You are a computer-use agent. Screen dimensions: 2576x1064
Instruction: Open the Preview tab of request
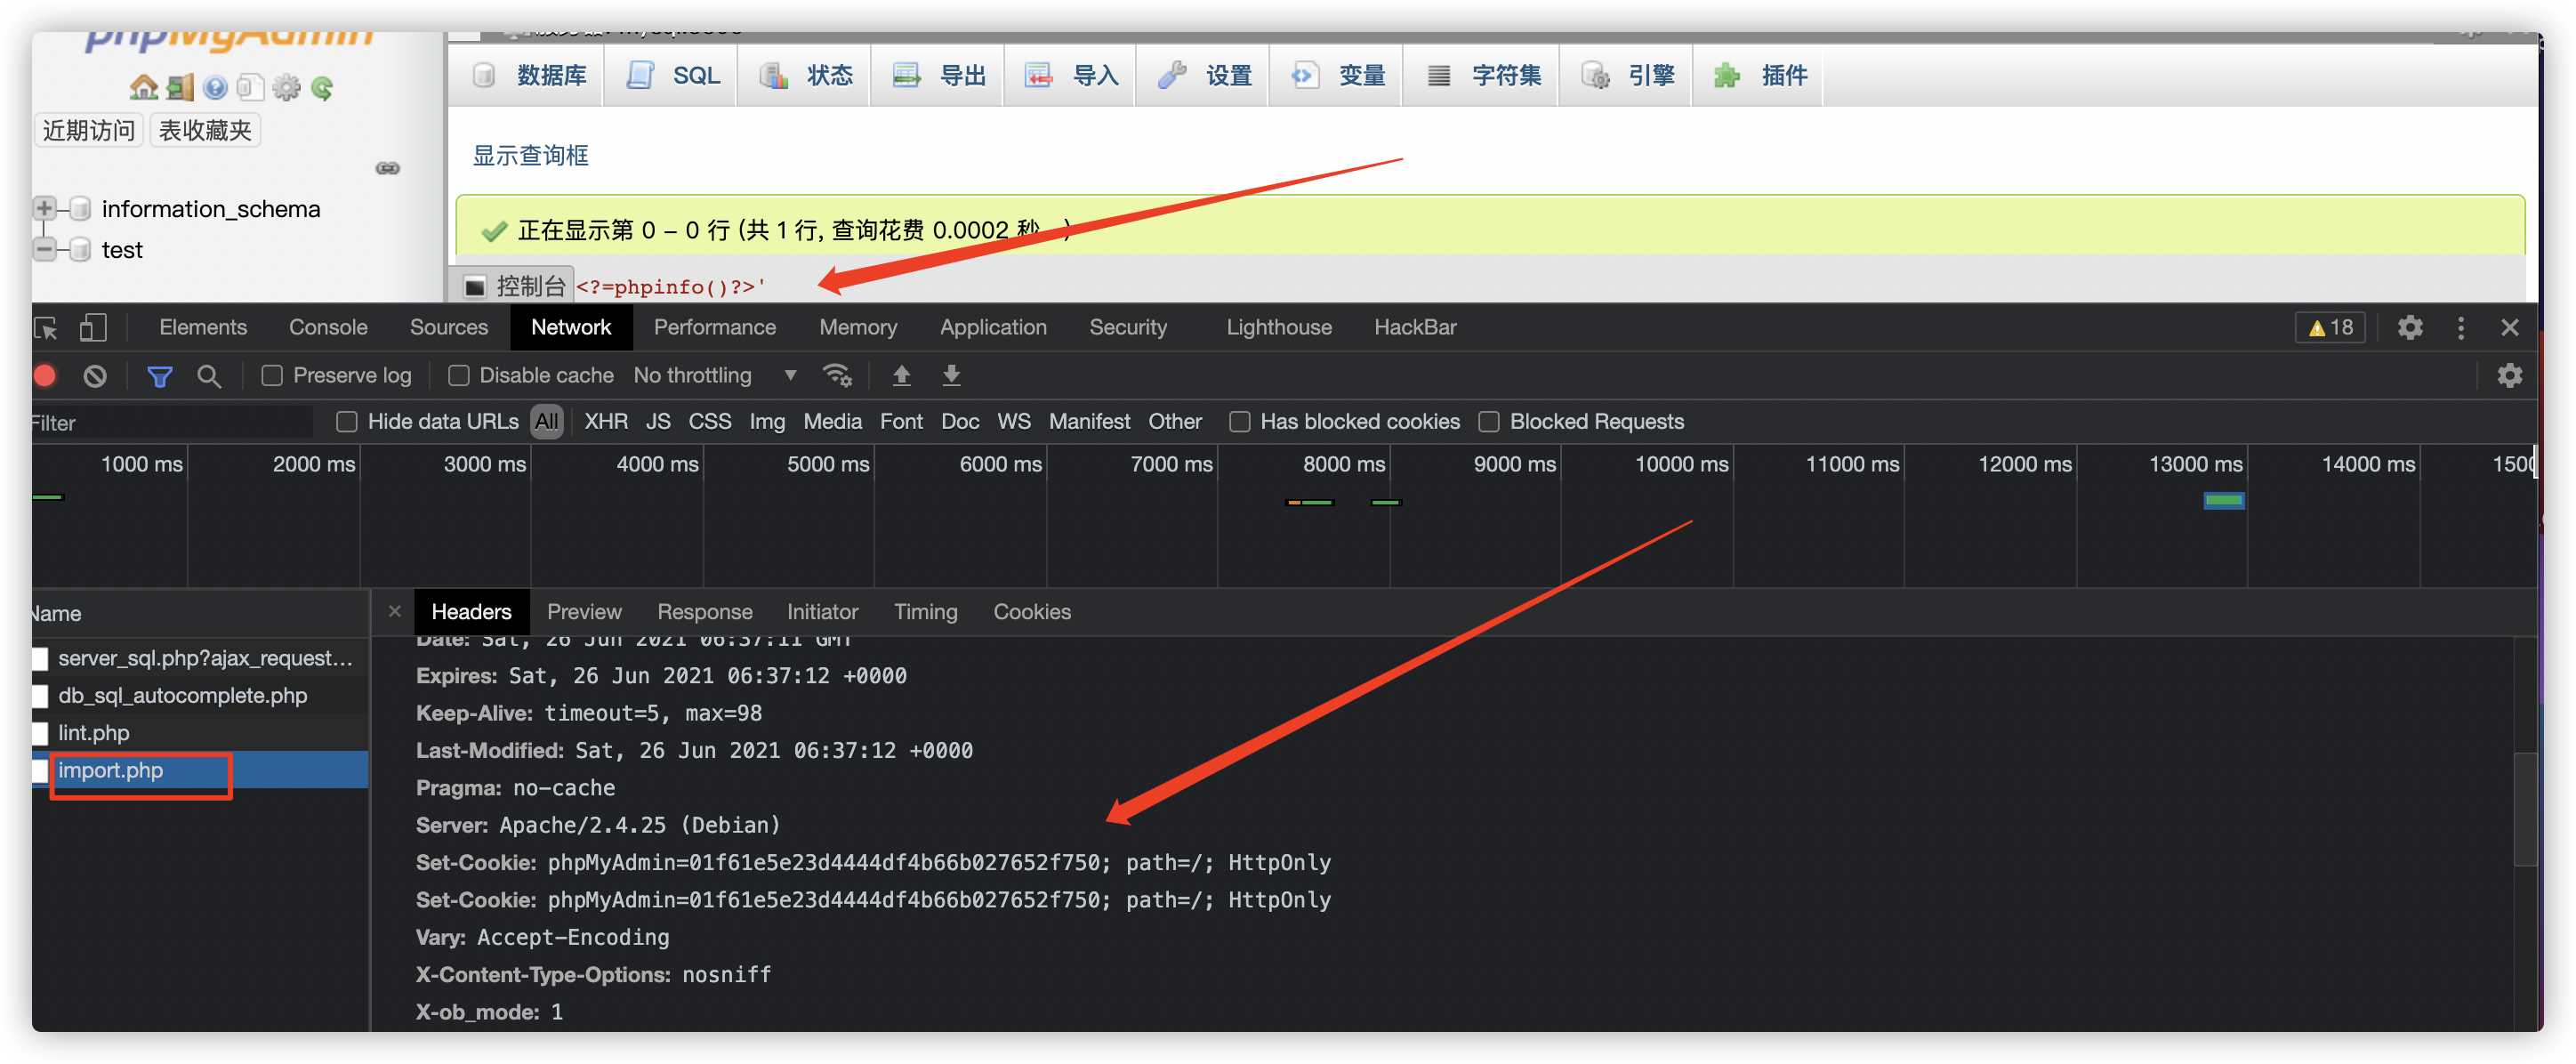click(584, 612)
